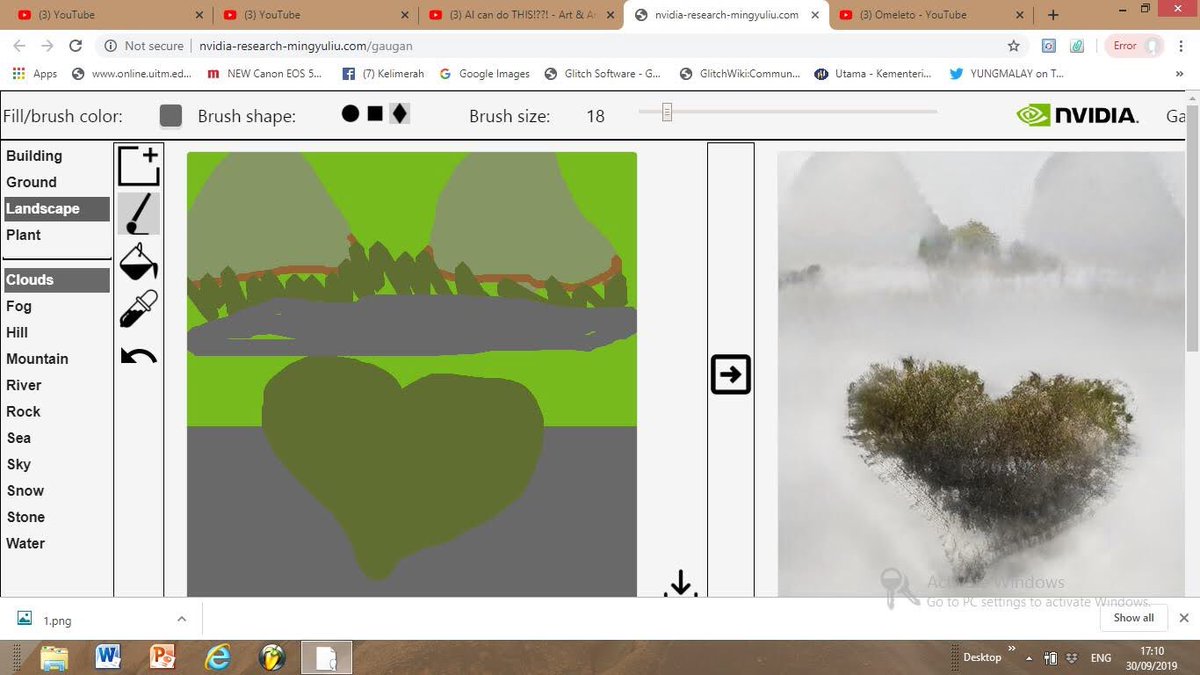
Task: Open a new browser tab
Action: (1053, 15)
